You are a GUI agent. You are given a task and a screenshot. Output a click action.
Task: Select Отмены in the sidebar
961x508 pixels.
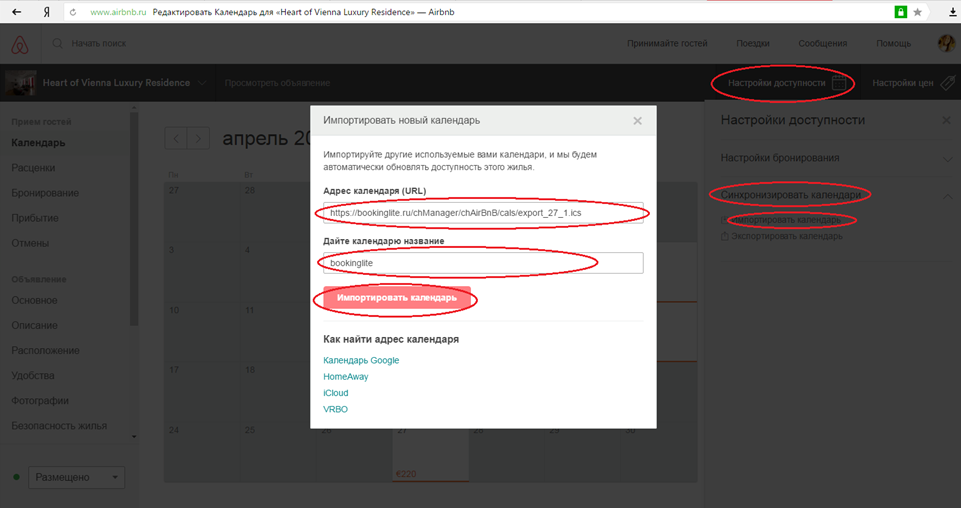click(30, 243)
